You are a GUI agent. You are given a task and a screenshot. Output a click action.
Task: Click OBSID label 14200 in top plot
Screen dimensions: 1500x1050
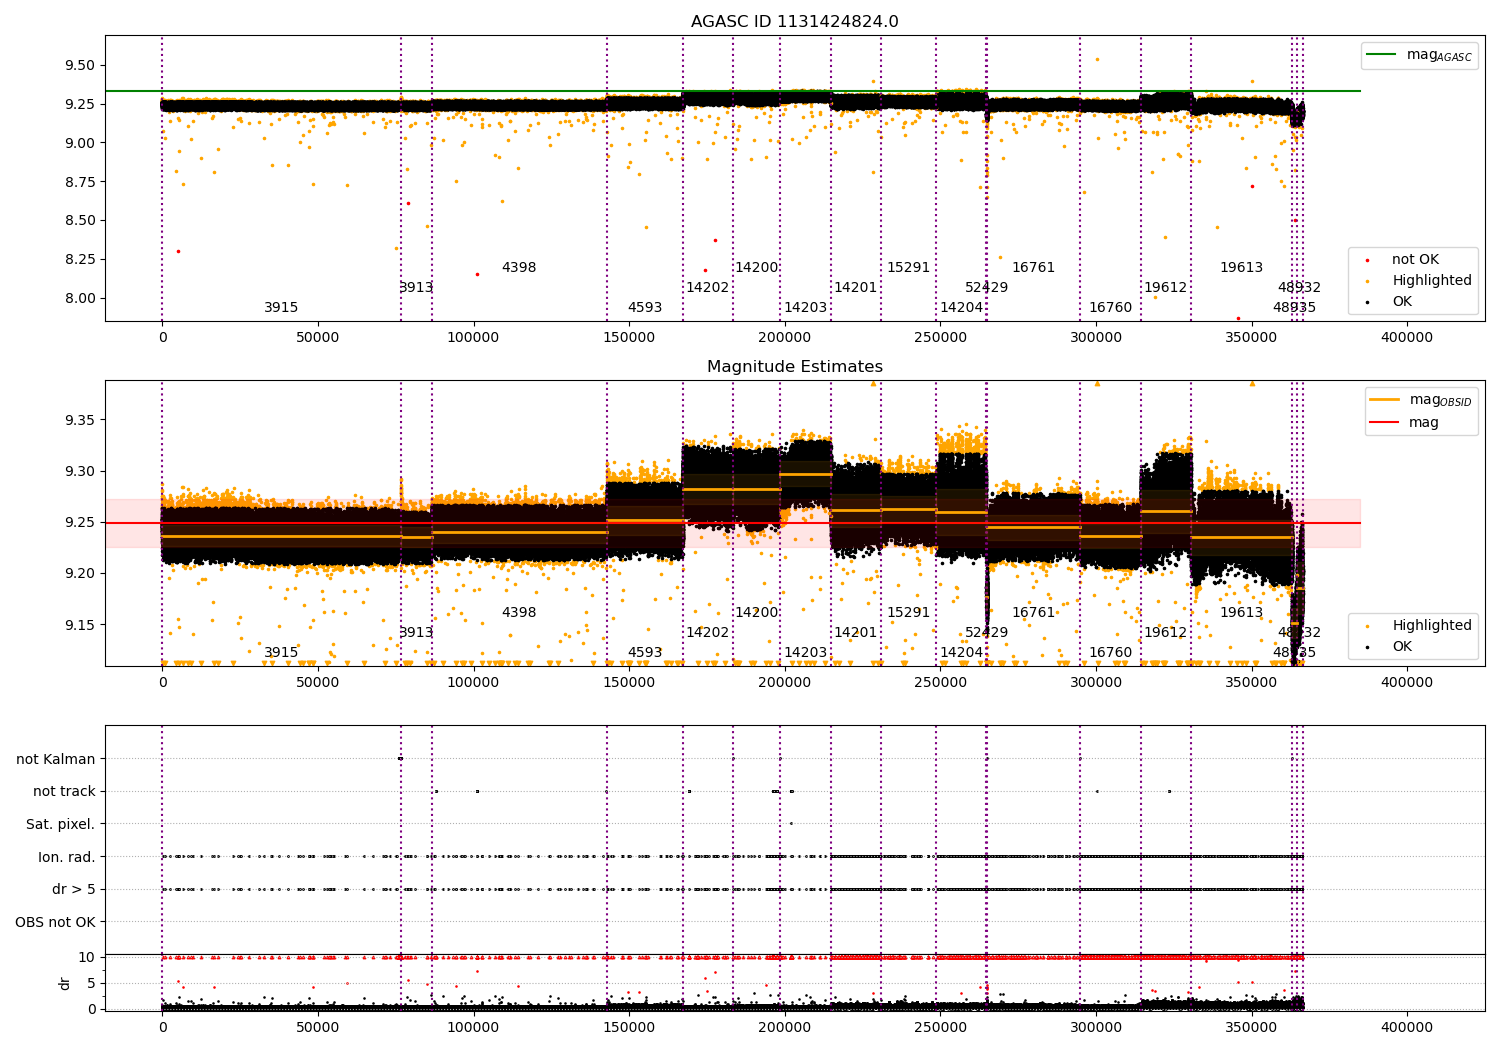click(757, 267)
